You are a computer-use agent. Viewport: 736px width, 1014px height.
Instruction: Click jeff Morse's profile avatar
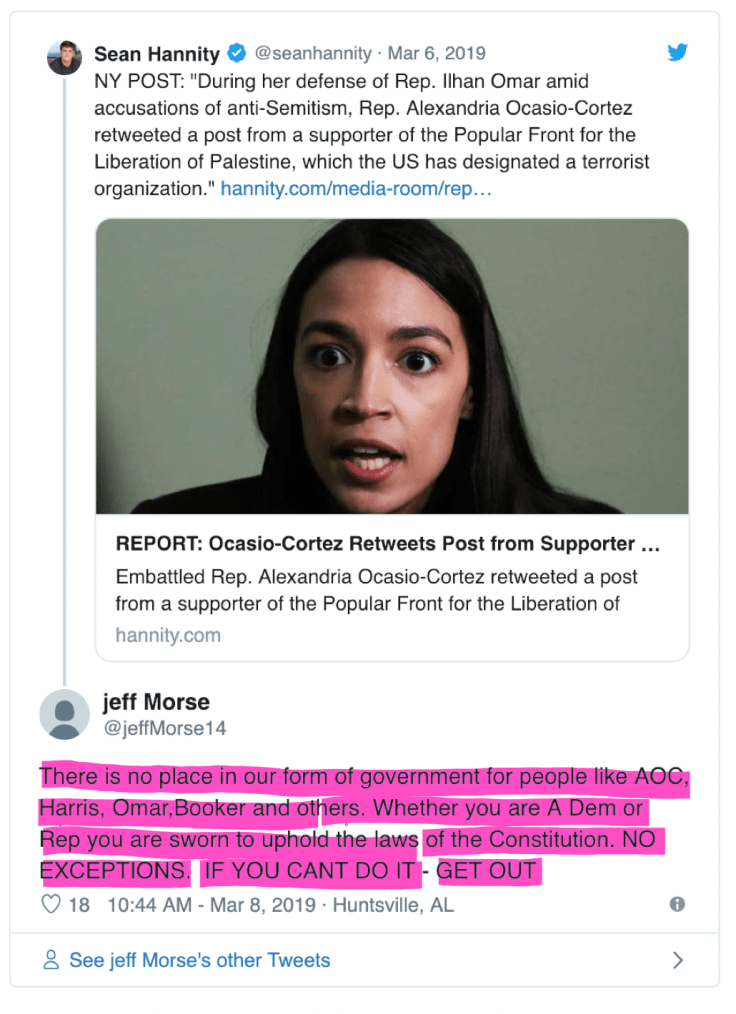pyautogui.click(x=64, y=714)
